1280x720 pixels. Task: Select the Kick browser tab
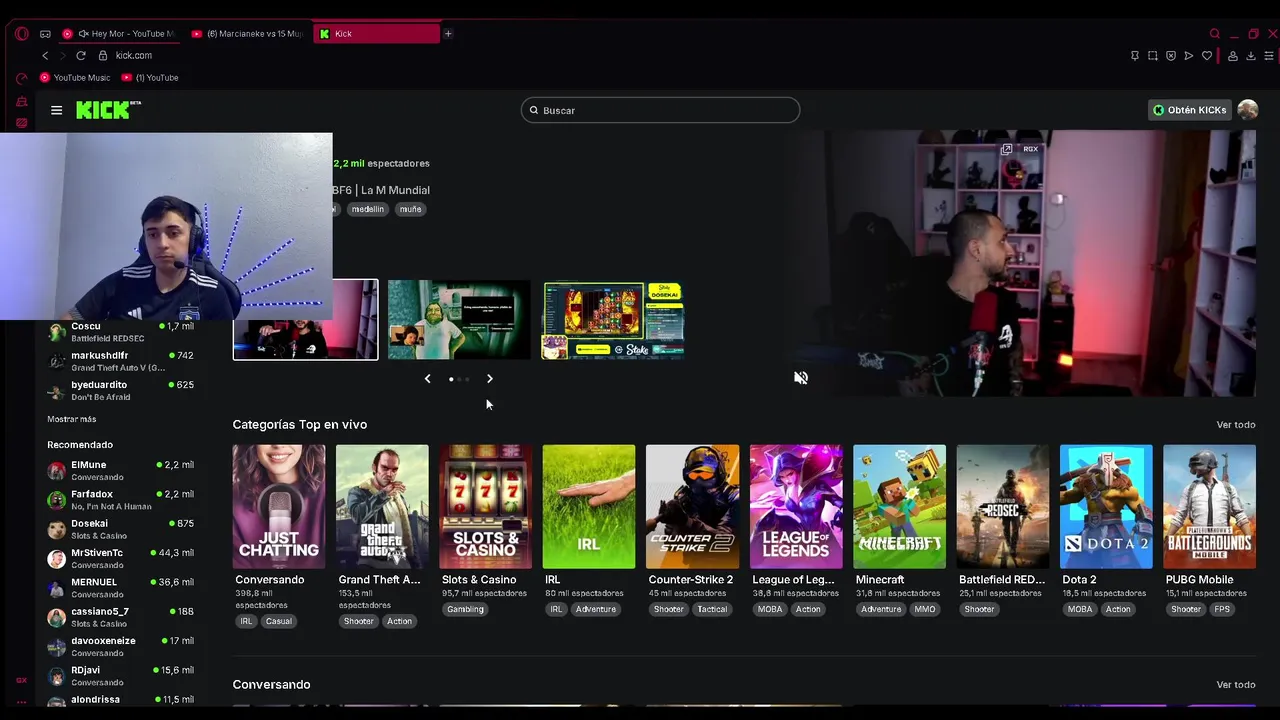(x=377, y=34)
